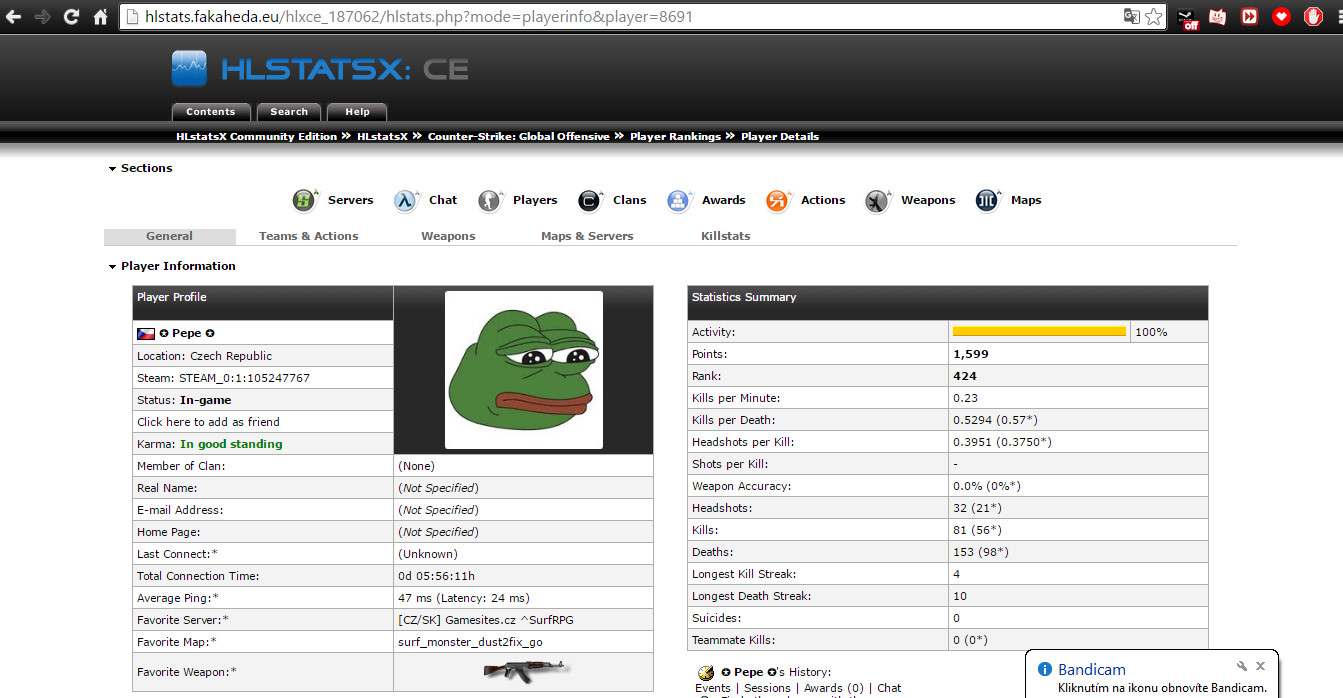Click the Servers text link
Screen dimensions: 1343x698
[351, 200]
